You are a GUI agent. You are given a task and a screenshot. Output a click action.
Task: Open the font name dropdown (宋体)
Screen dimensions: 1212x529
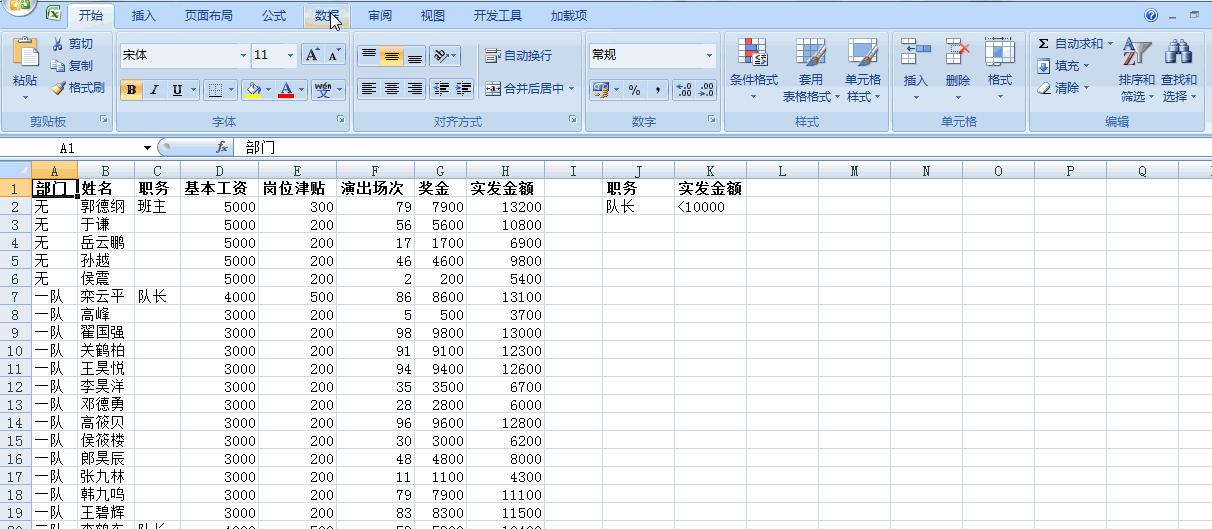point(243,56)
